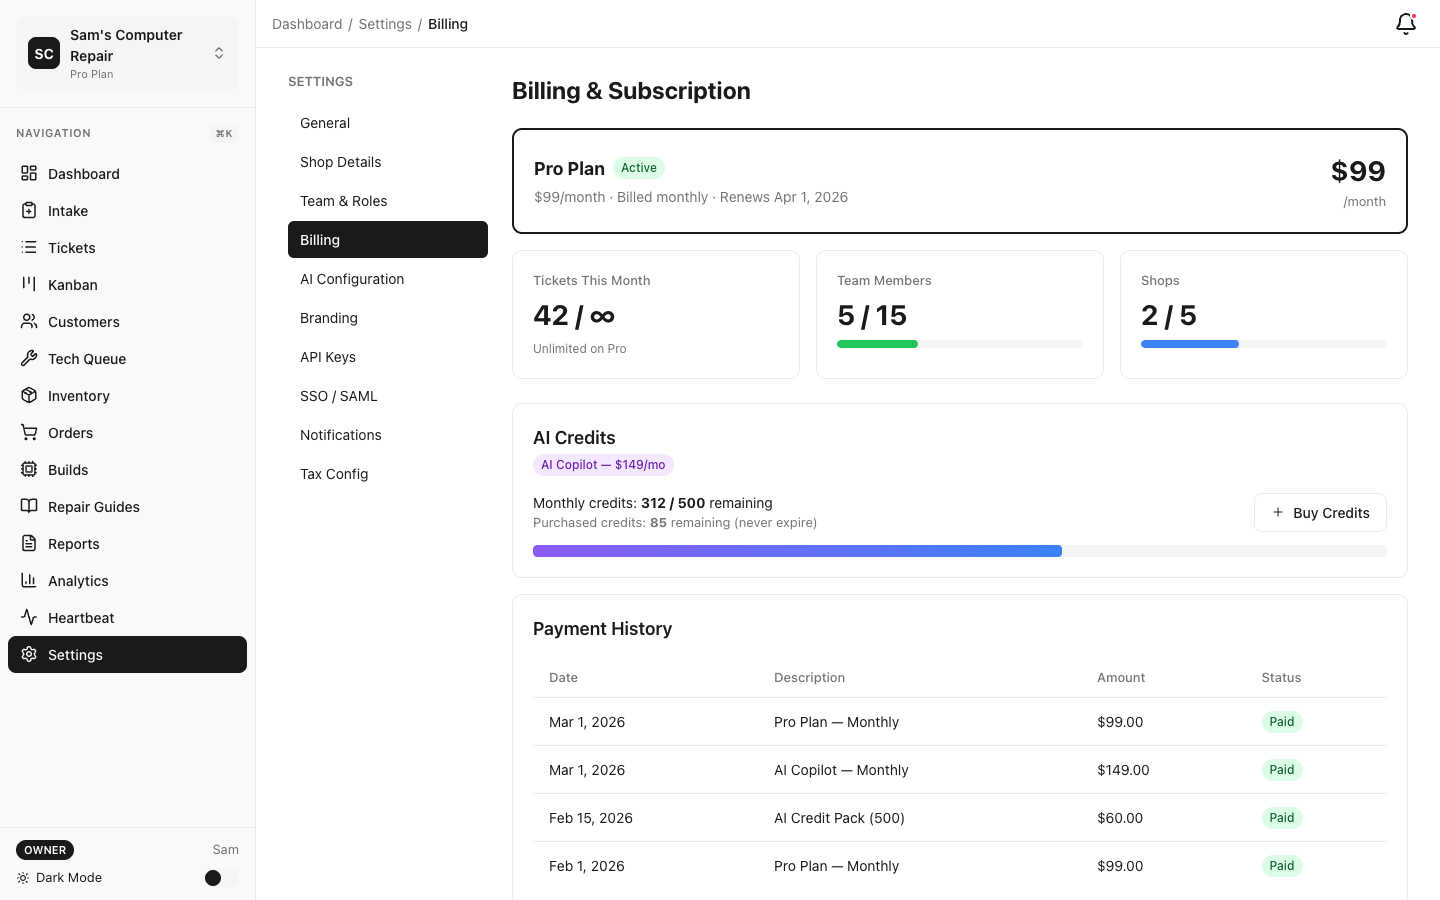Click the notification bell
Screen dimensions: 1440x900
tap(1405, 23)
